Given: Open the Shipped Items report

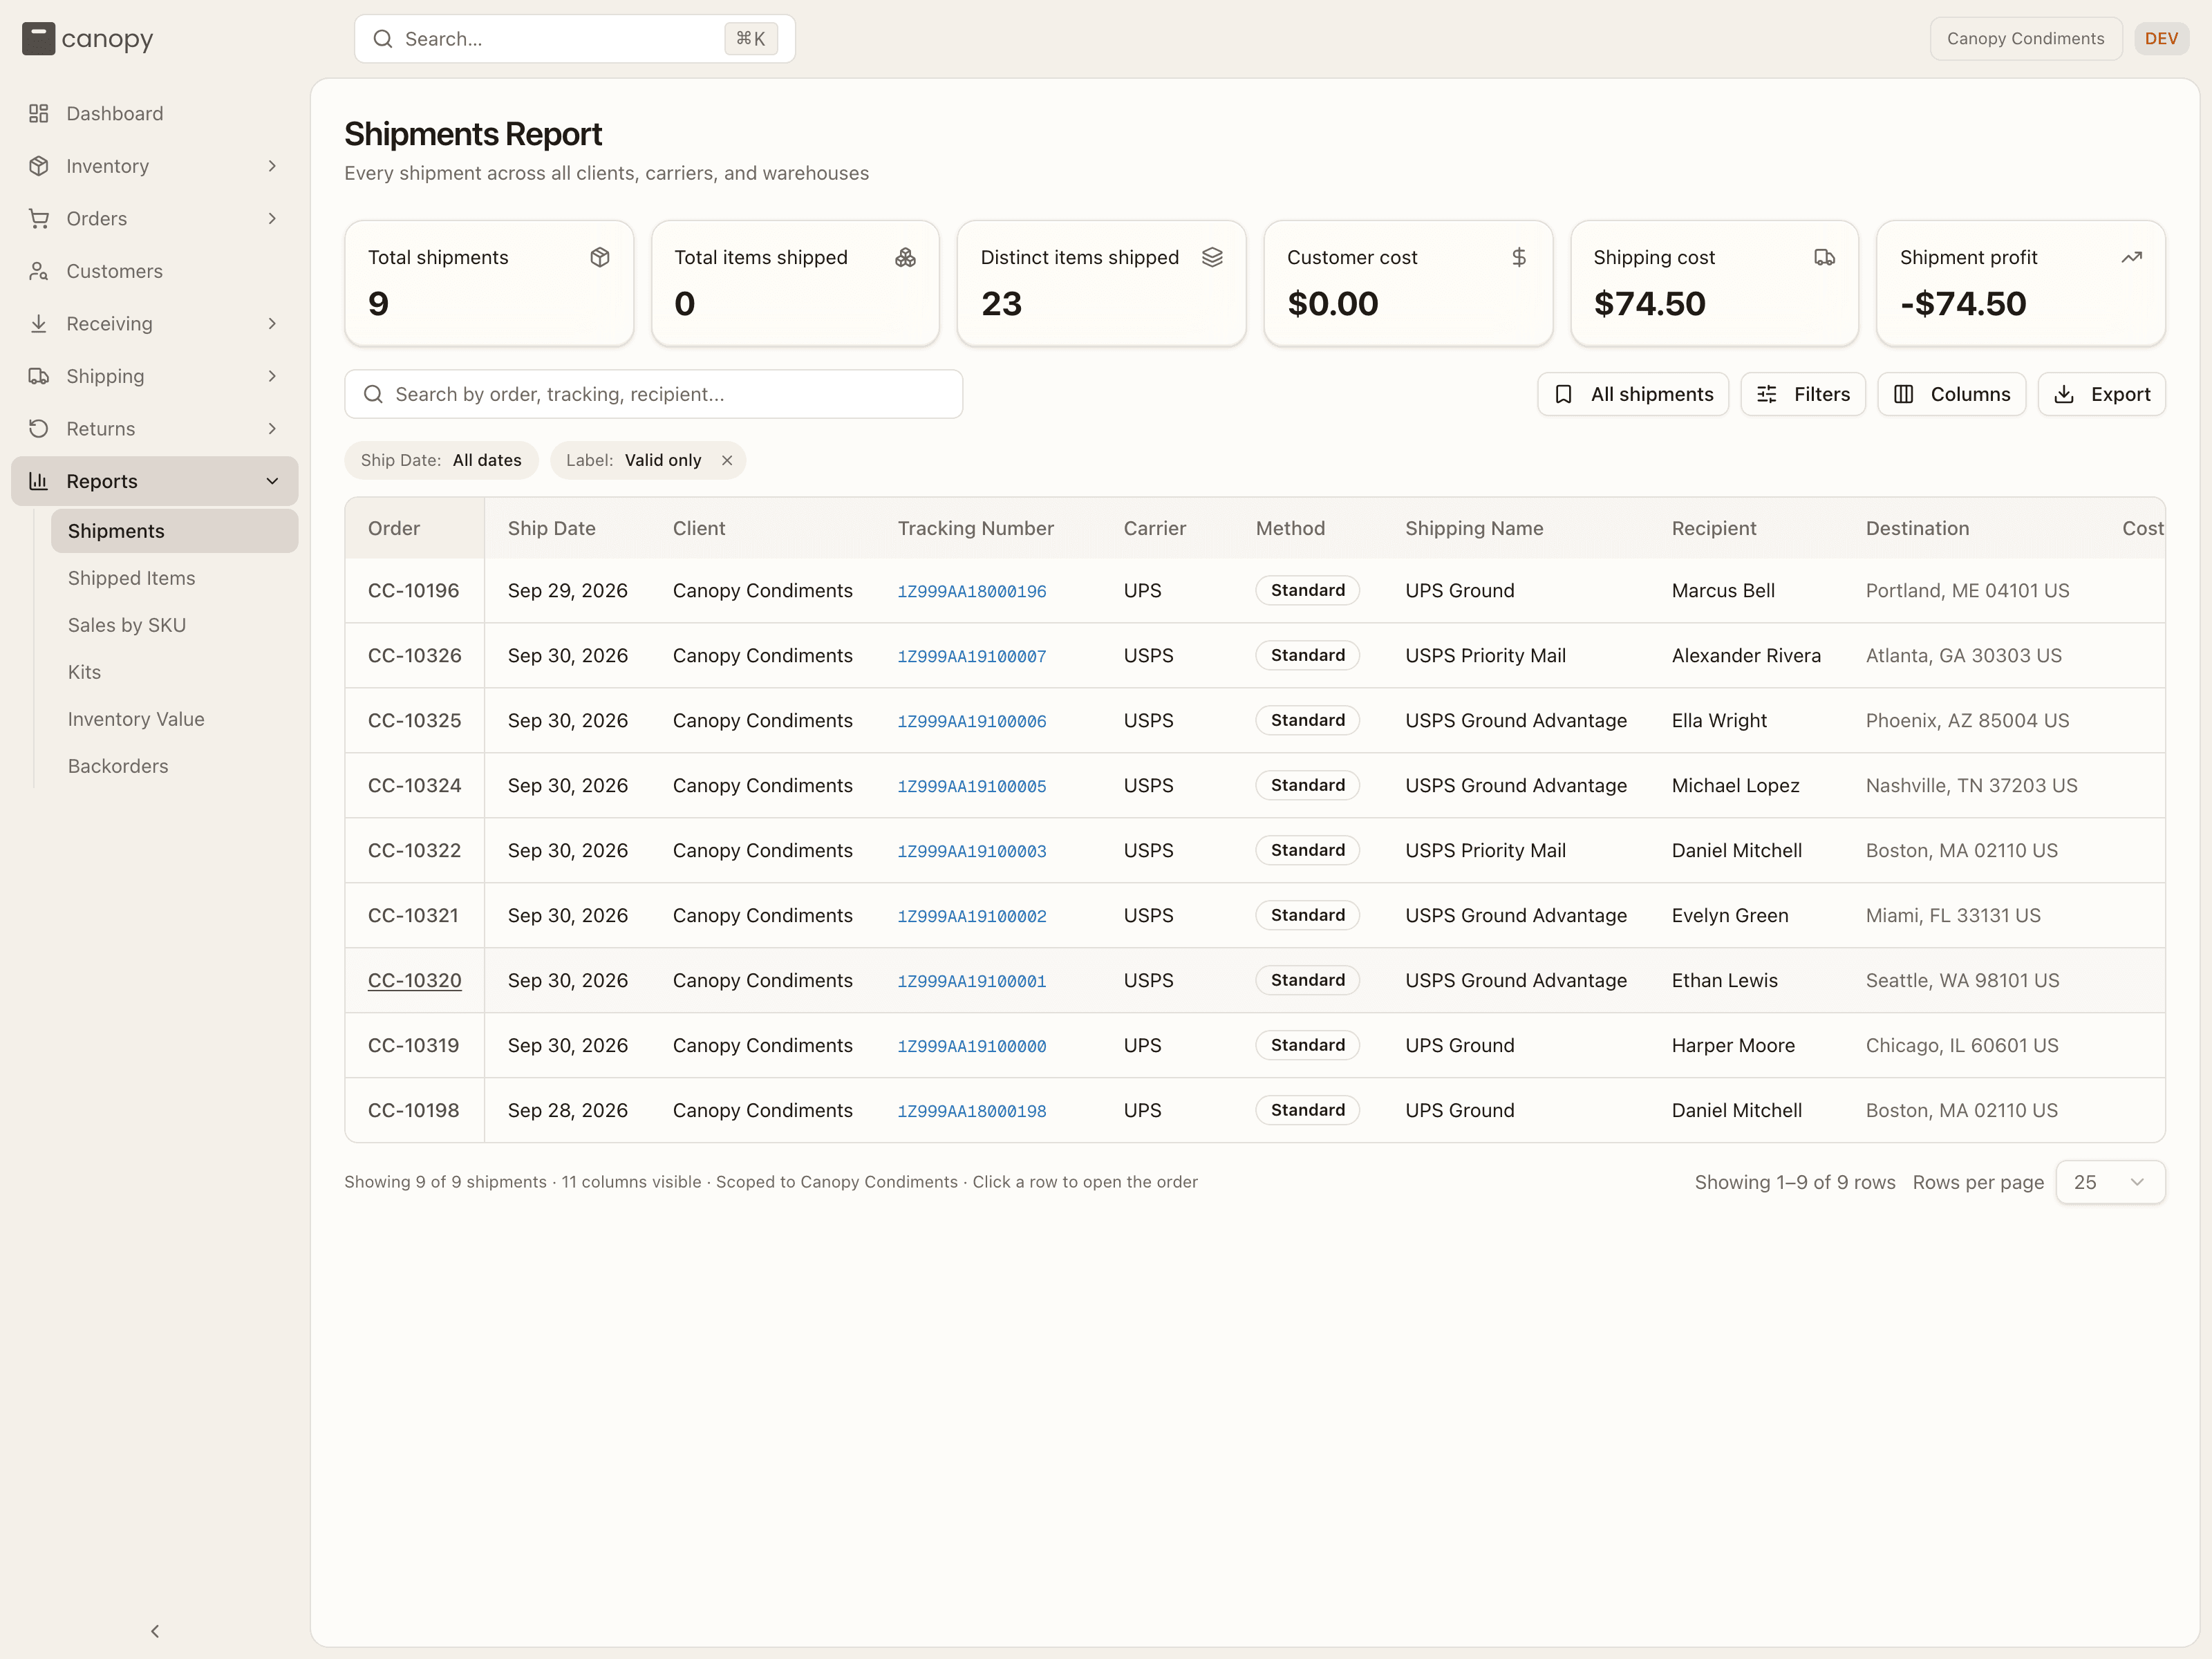Looking at the screenshot, I should point(175,578).
